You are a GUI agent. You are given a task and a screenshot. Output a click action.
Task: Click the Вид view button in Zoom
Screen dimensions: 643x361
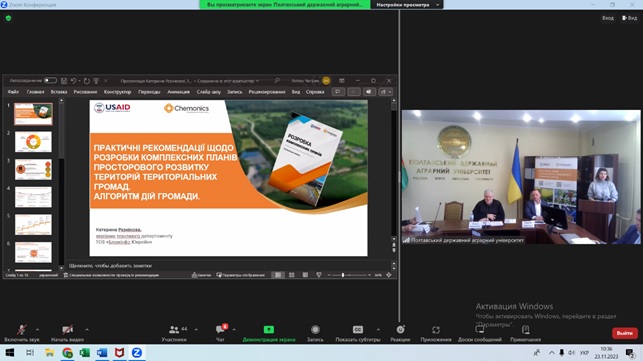[629, 18]
